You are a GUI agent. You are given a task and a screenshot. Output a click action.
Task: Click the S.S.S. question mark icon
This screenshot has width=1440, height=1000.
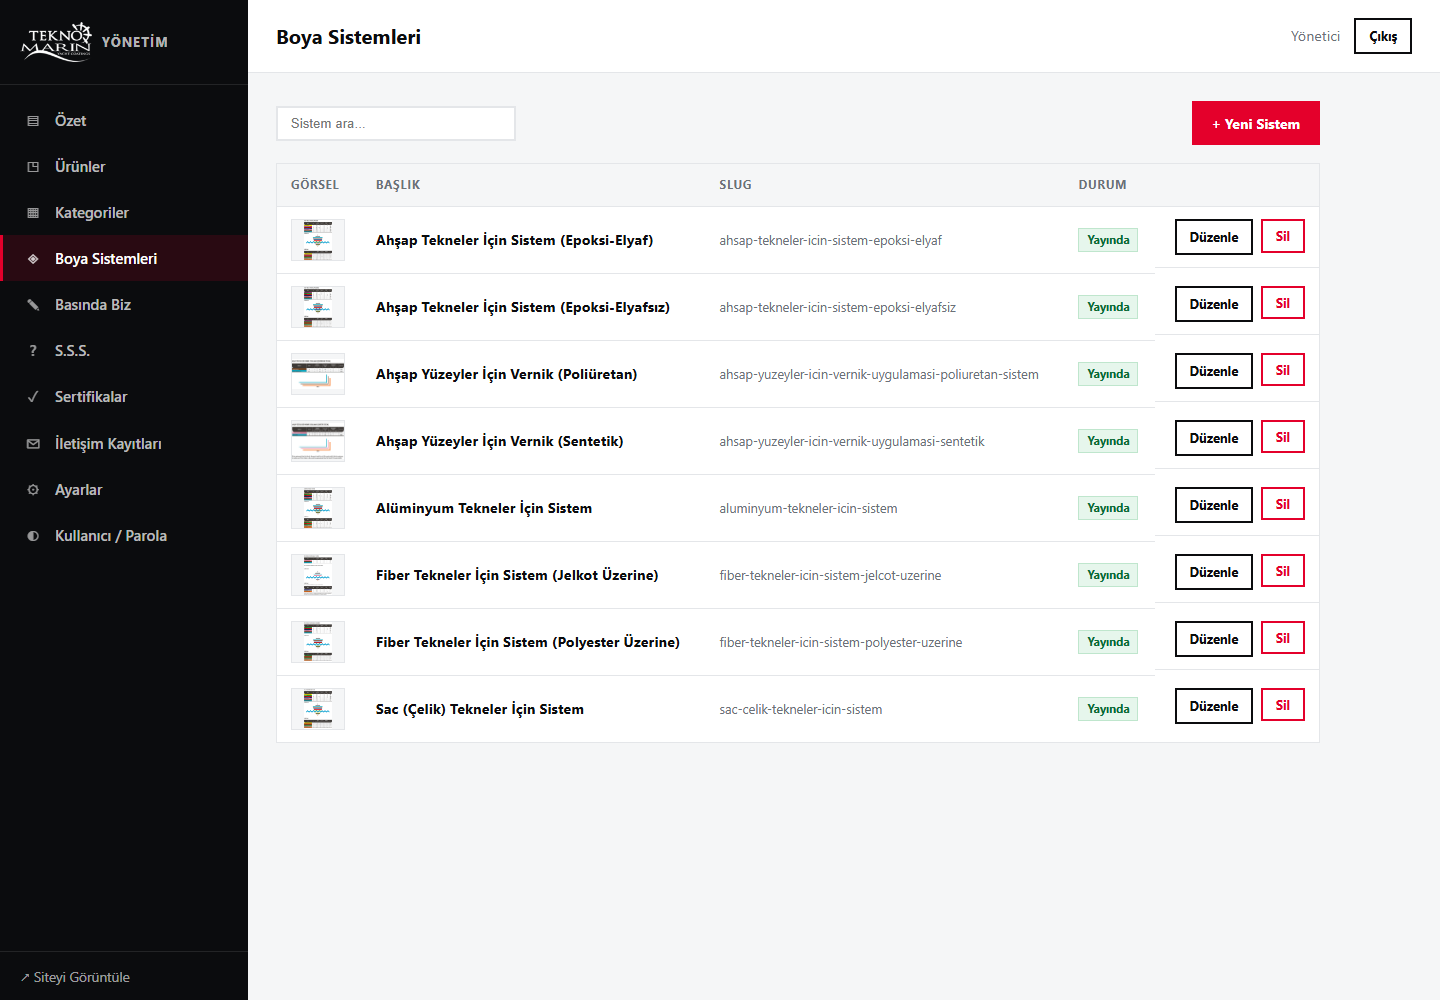(x=33, y=351)
